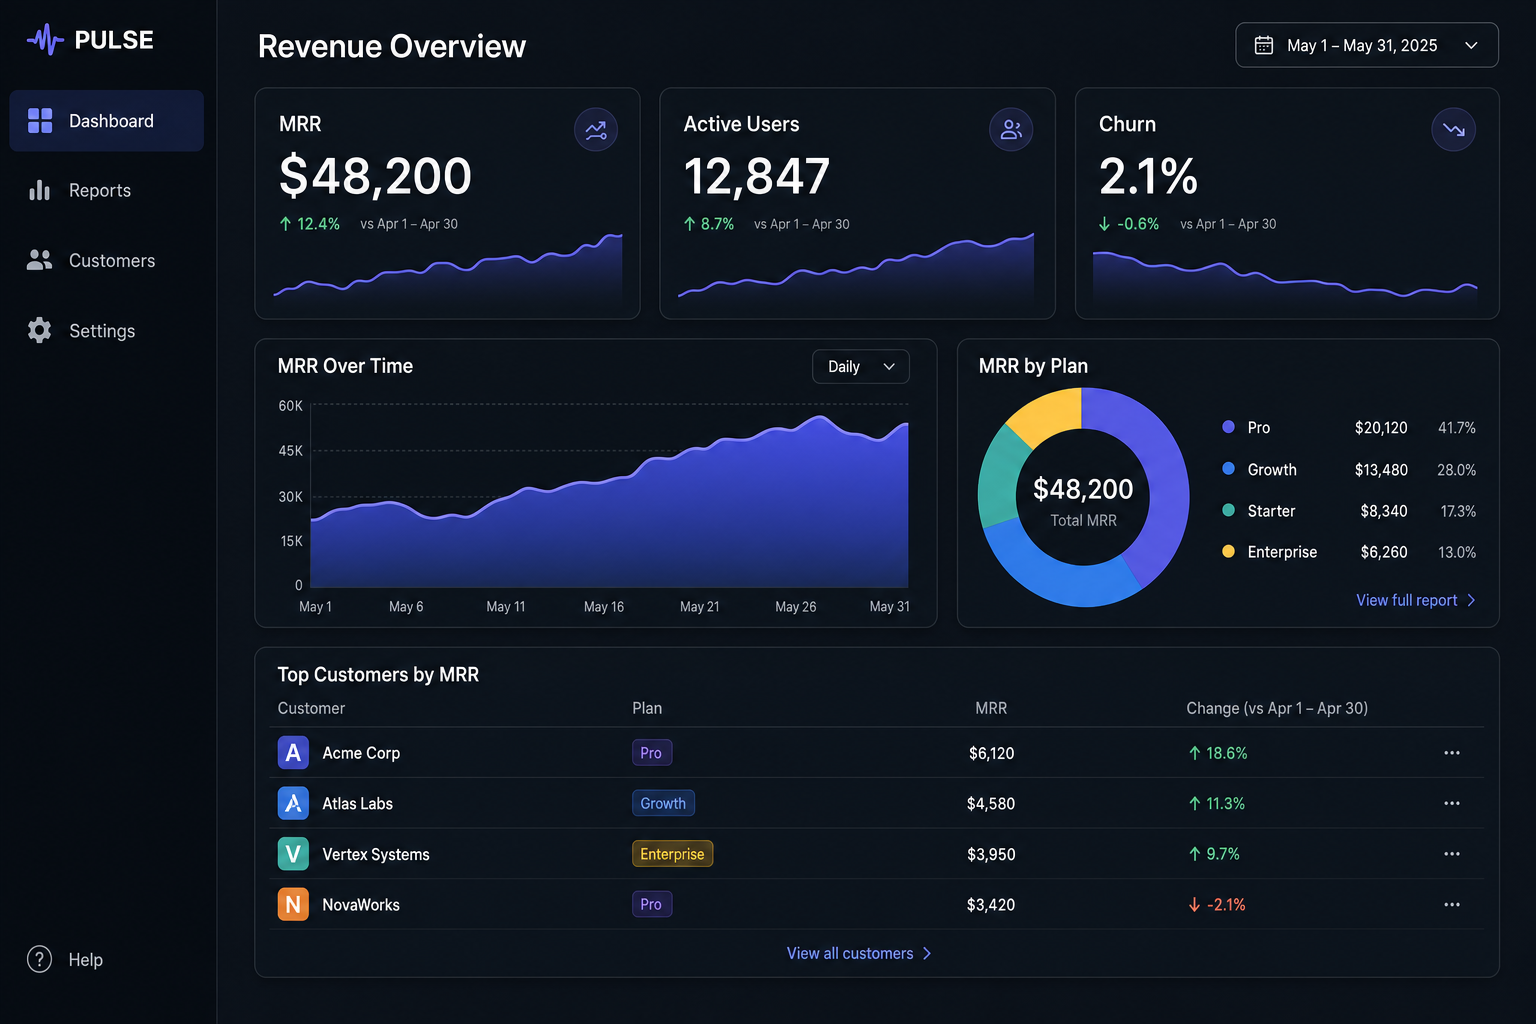Click the Churn card sparkline chart
1536x1024 pixels.
pos(1285,275)
